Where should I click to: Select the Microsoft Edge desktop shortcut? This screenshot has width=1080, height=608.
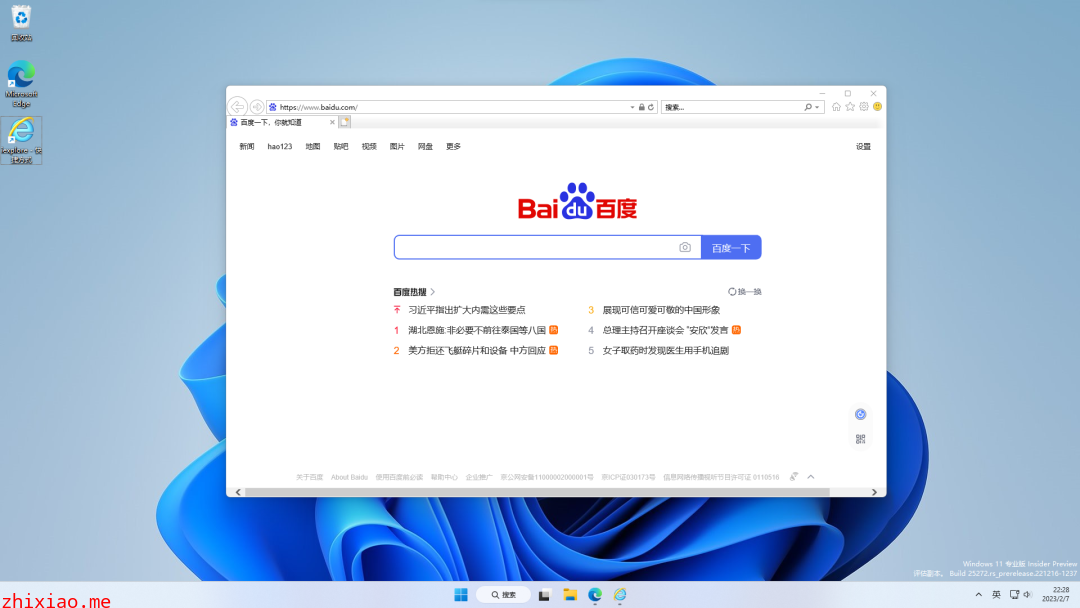pyautogui.click(x=21, y=84)
